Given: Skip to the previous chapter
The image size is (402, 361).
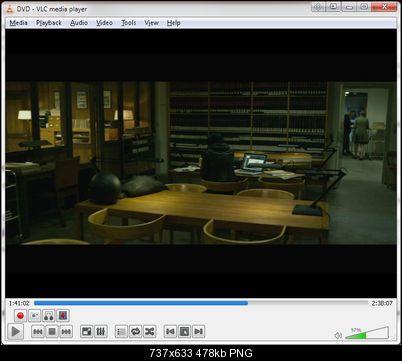Looking at the screenshot, I should pyautogui.click(x=38, y=332).
